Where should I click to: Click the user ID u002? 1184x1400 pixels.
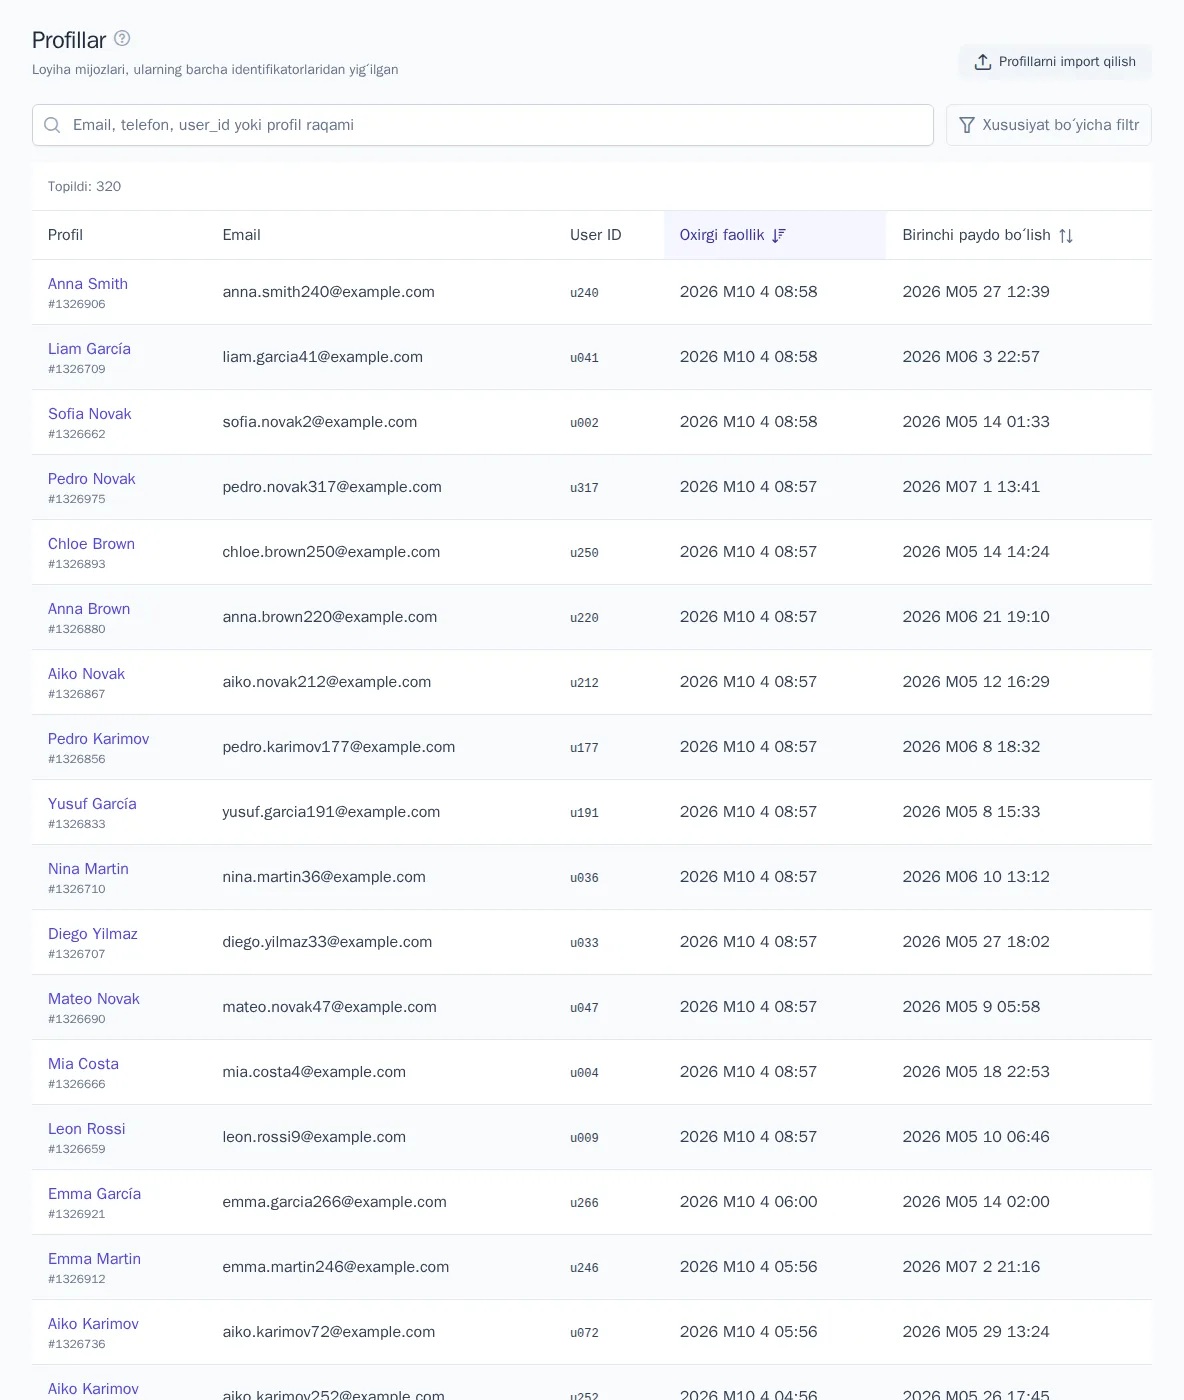[584, 423]
